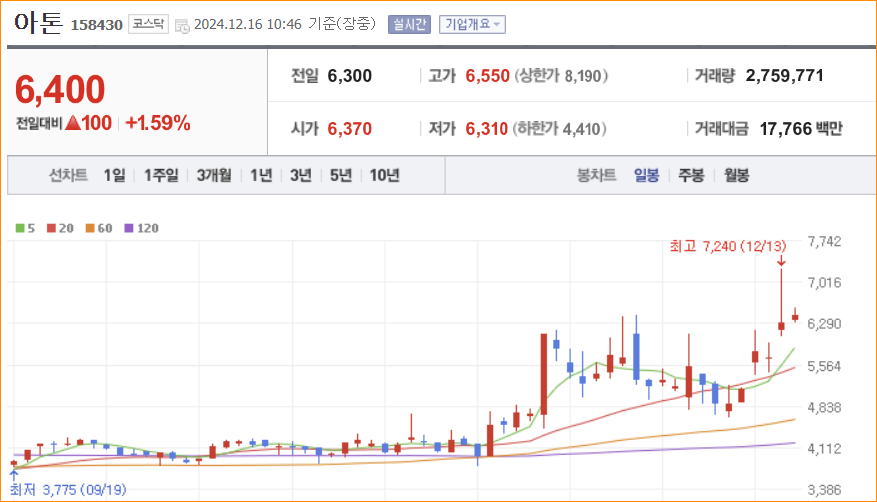Select the 10년 line chart tab
The image size is (877, 502).
click(385, 176)
